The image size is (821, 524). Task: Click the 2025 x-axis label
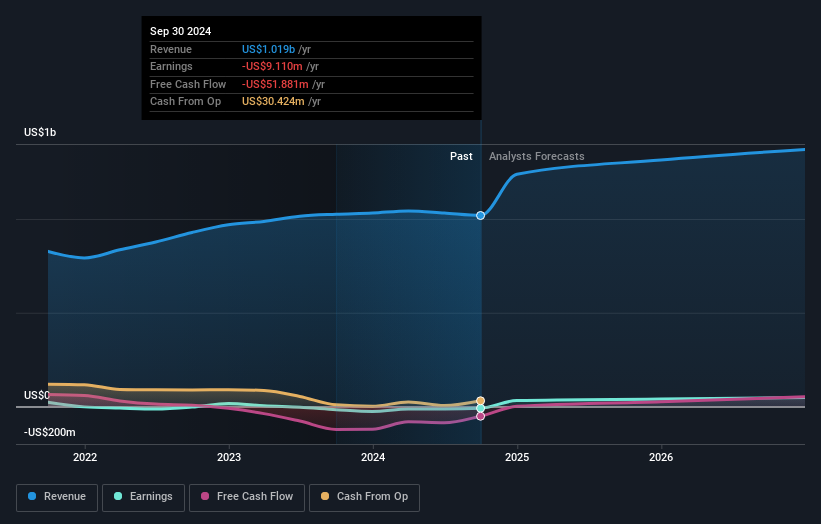pyautogui.click(x=517, y=458)
